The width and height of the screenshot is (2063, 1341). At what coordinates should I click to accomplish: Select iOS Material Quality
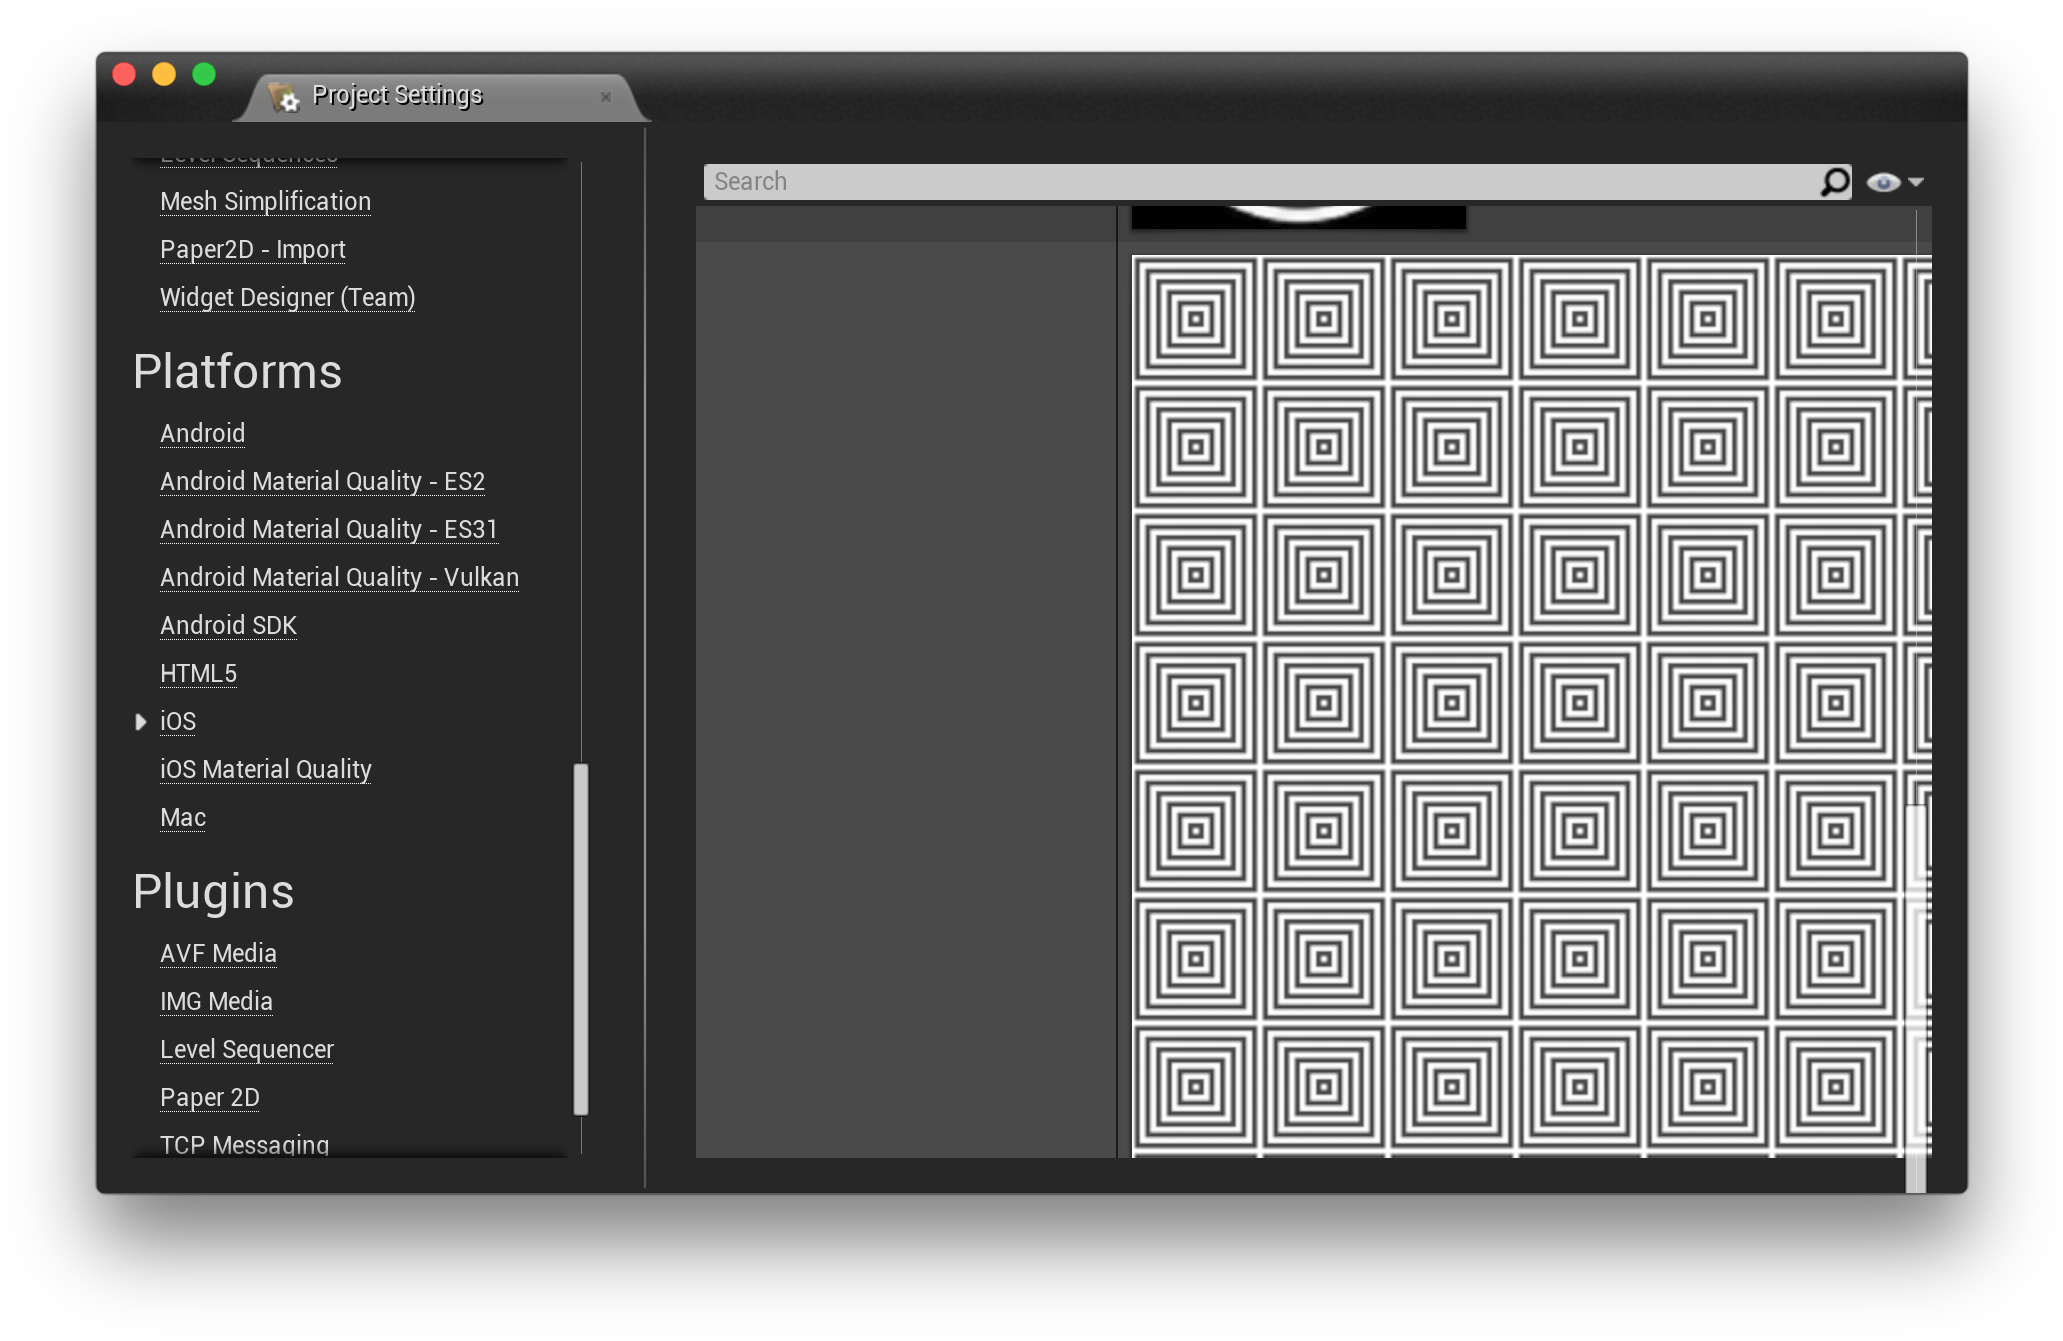(x=265, y=769)
